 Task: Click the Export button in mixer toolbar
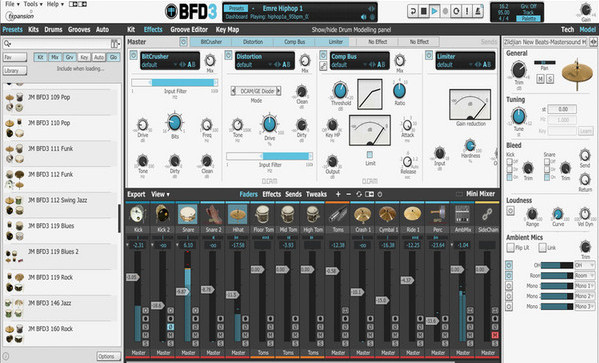coord(136,194)
